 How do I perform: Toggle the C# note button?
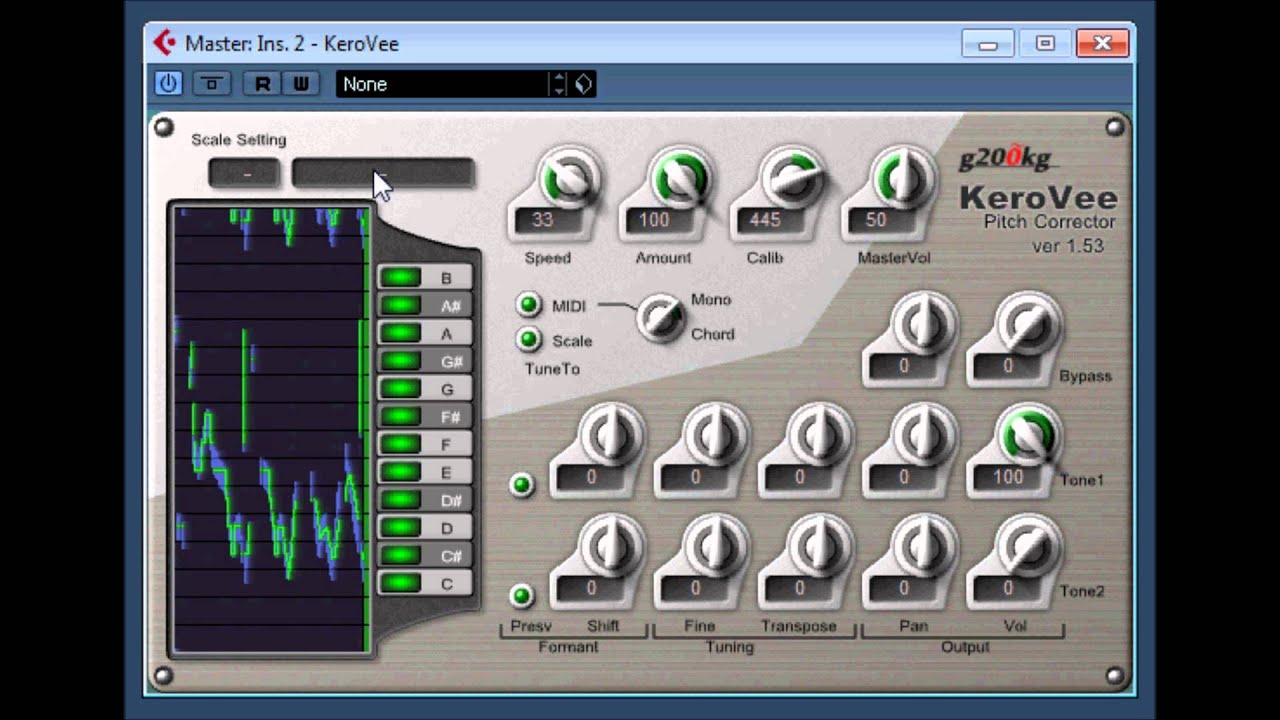click(x=424, y=555)
